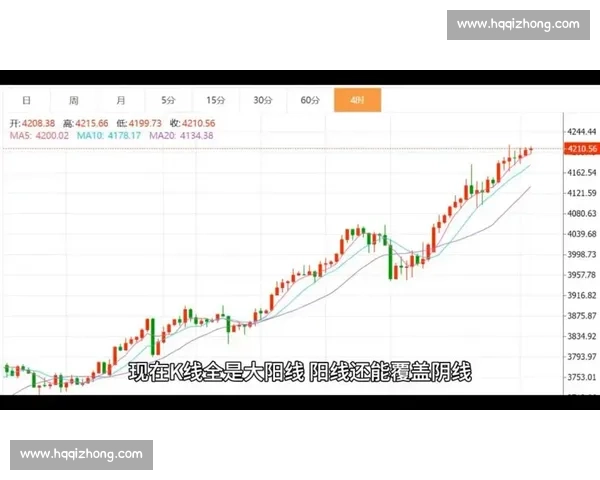The height and width of the screenshot is (480, 600).
Task: Switch to the 日 (daily) timeframe tab
Action: (x=27, y=100)
